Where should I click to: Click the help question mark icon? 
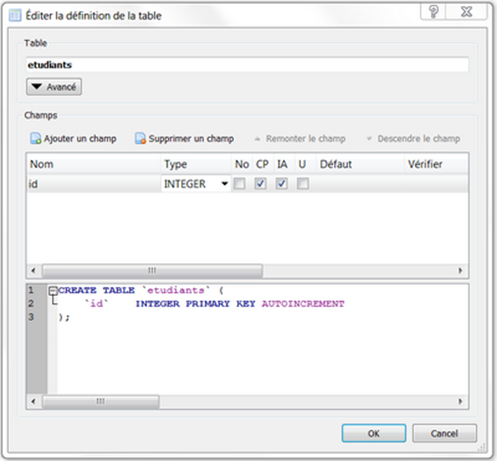[433, 12]
